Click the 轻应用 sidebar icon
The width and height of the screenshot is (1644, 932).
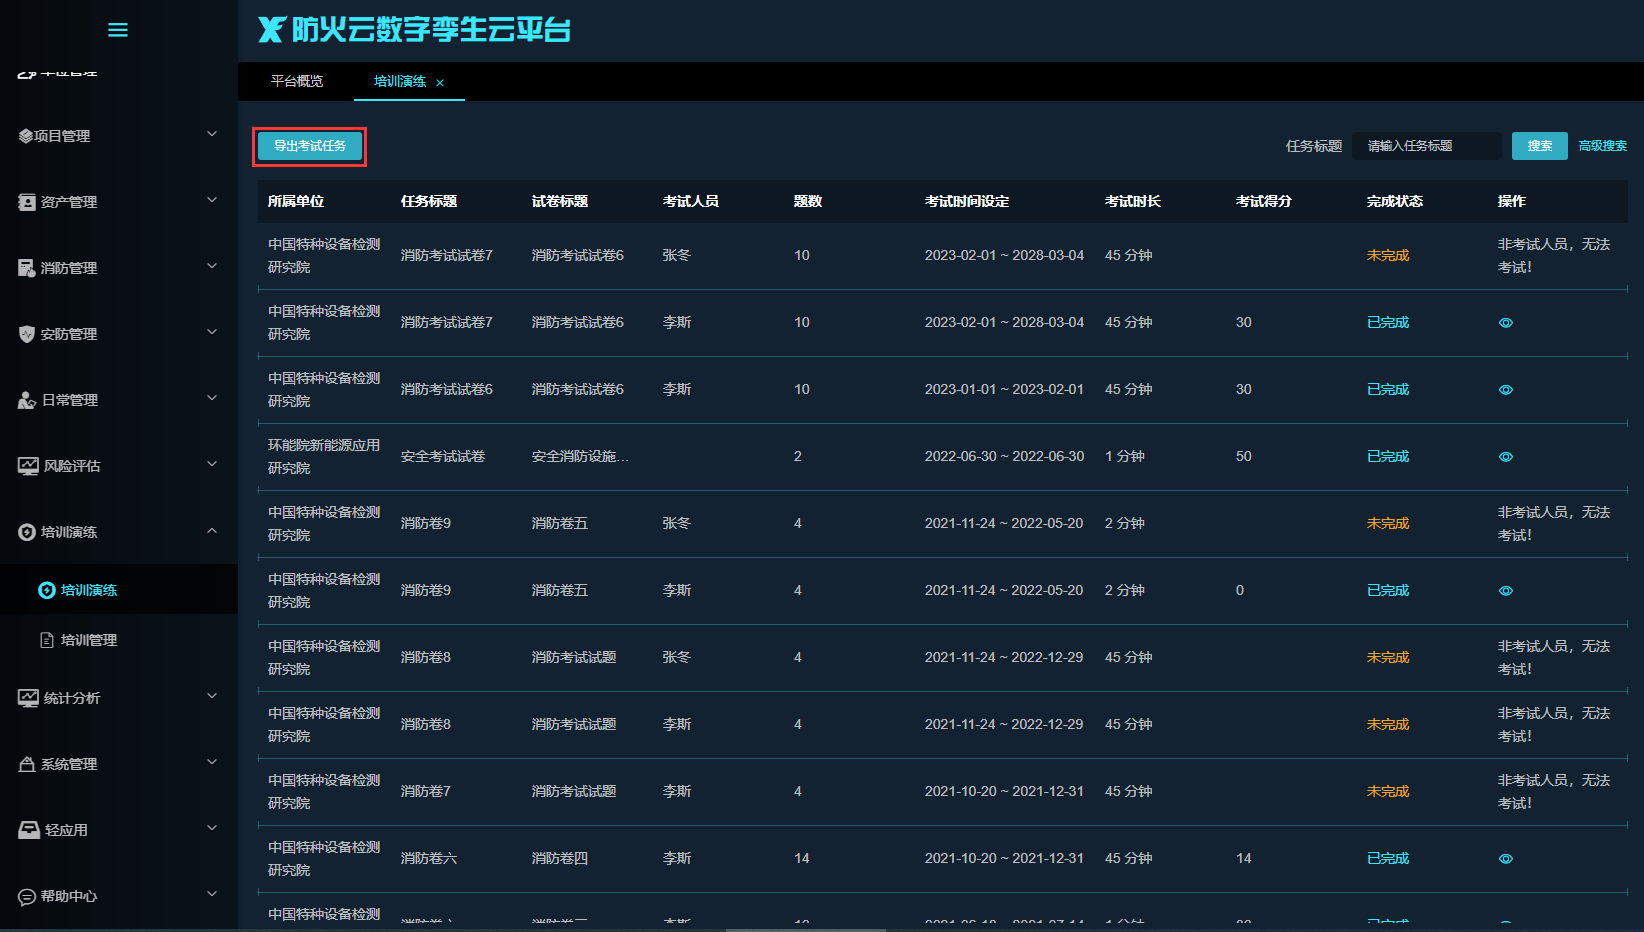click(29, 830)
